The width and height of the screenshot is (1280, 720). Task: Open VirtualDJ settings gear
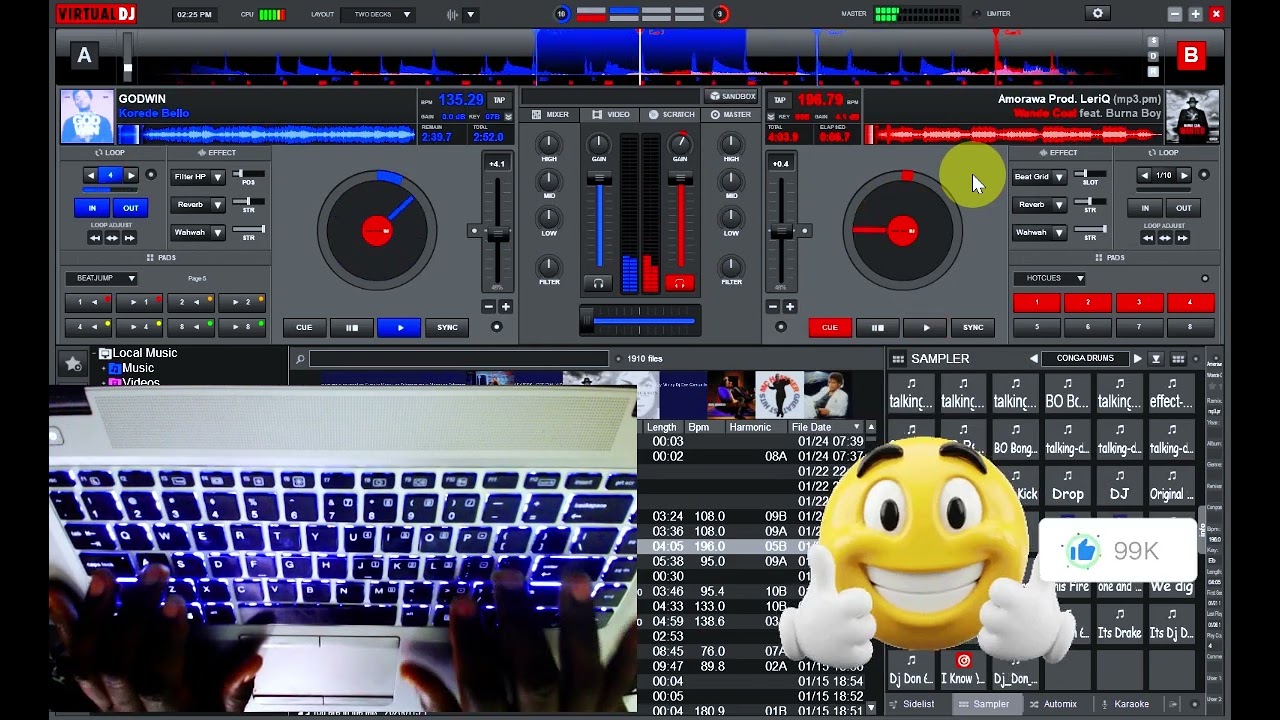point(1097,13)
